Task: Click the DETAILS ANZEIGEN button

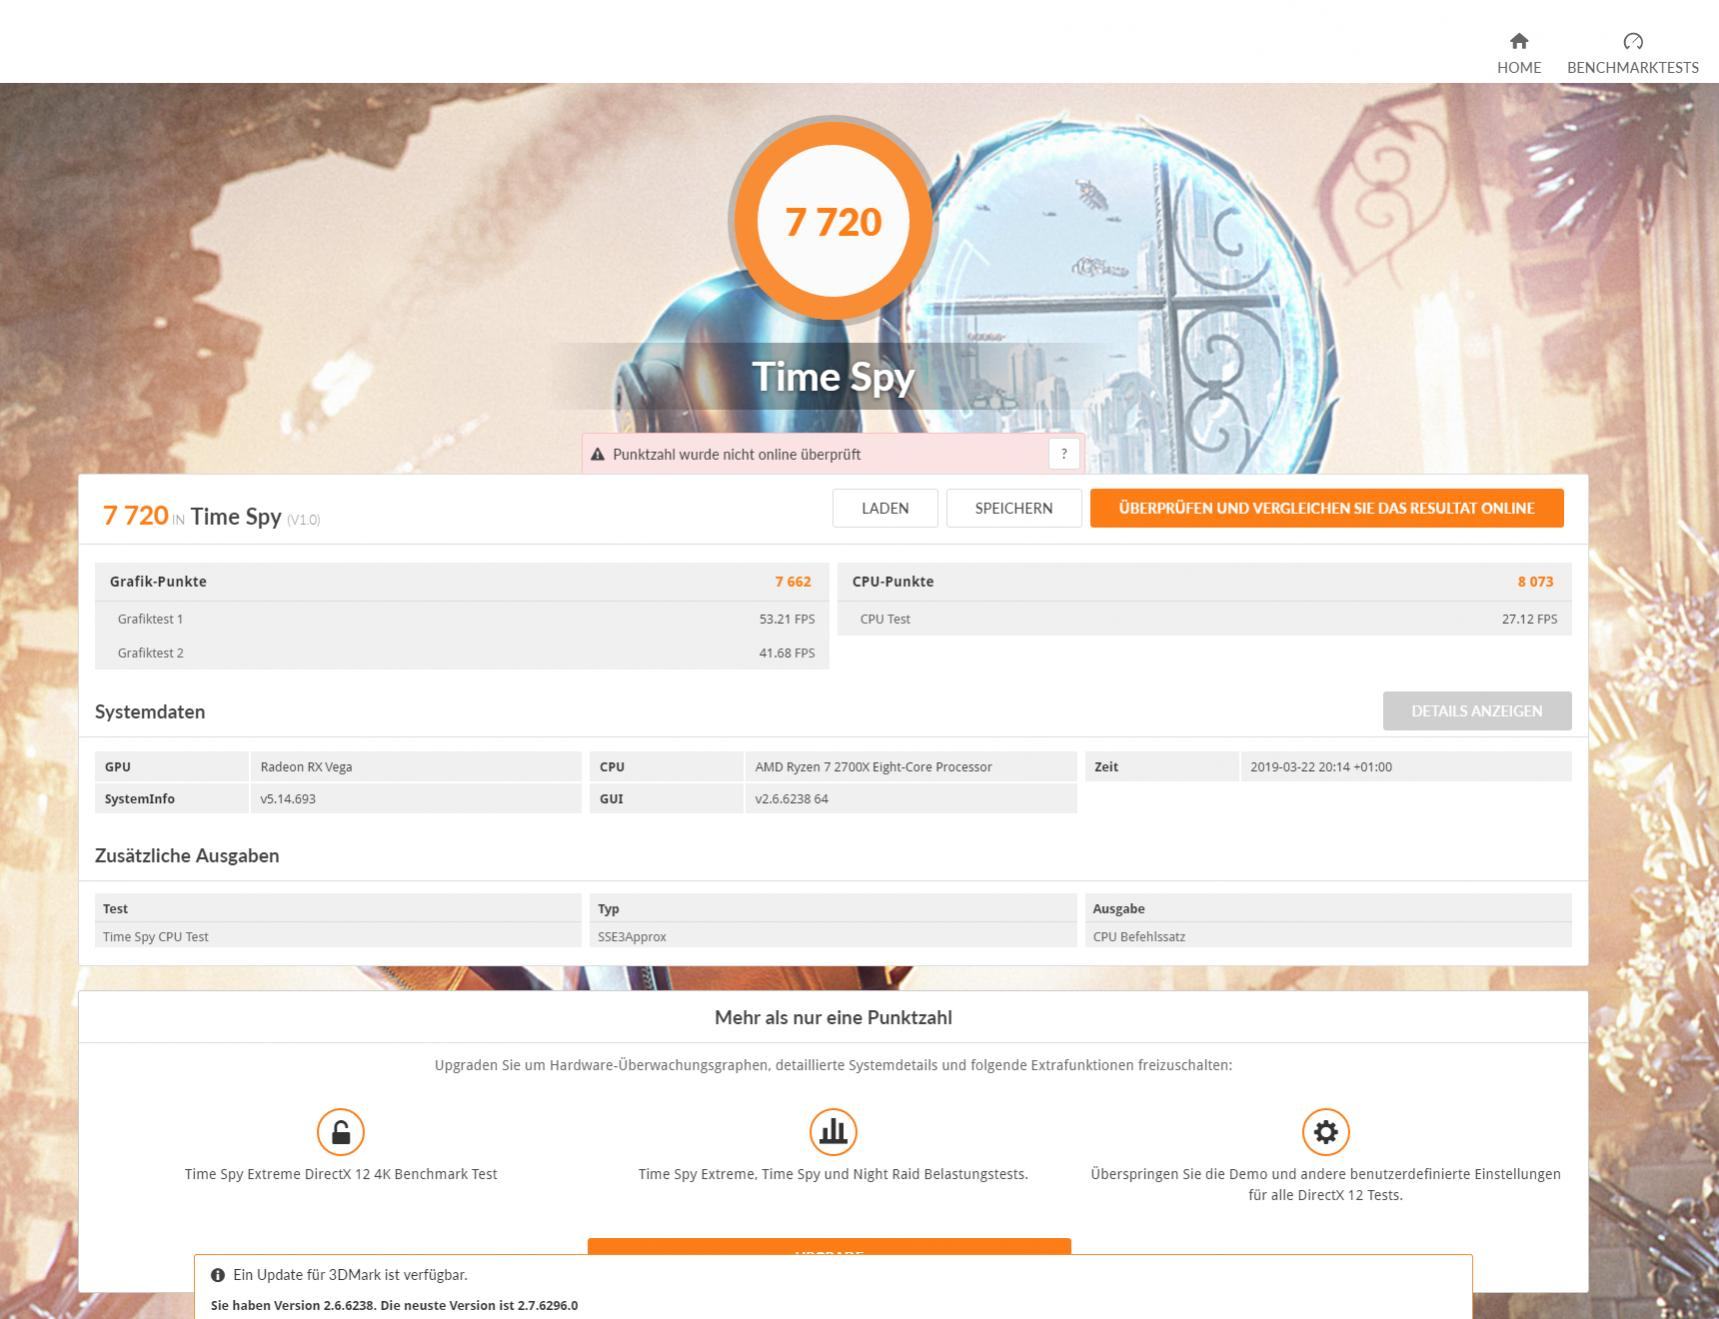Action: 1476,711
